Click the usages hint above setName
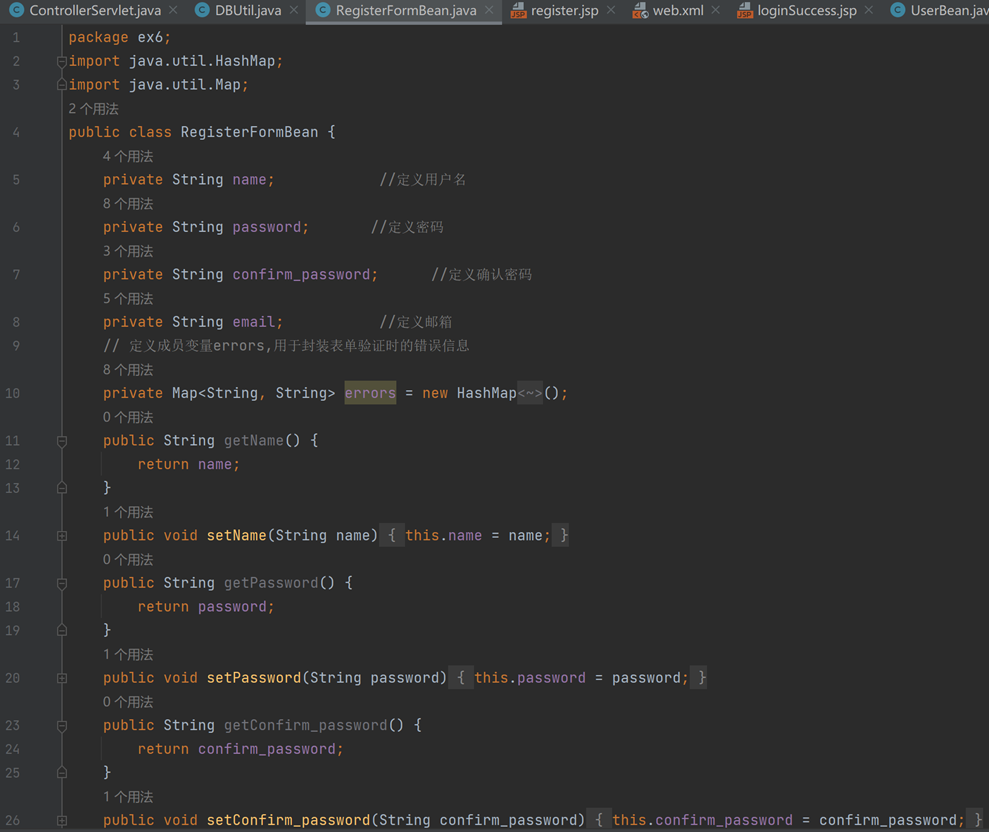The height and width of the screenshot is (832, 989). coord(128,512)
